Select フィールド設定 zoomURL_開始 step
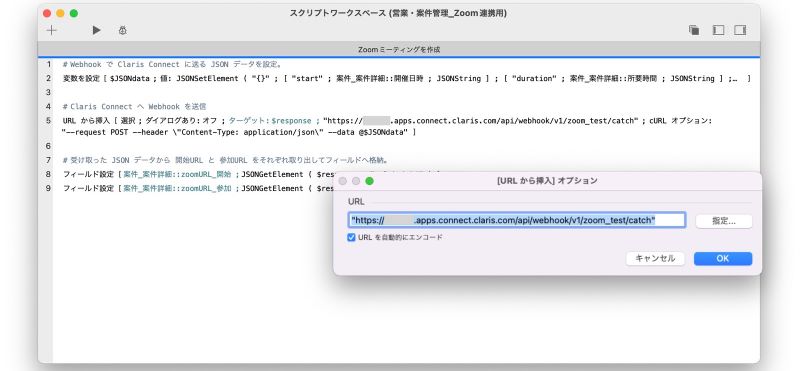 point(198,174)
